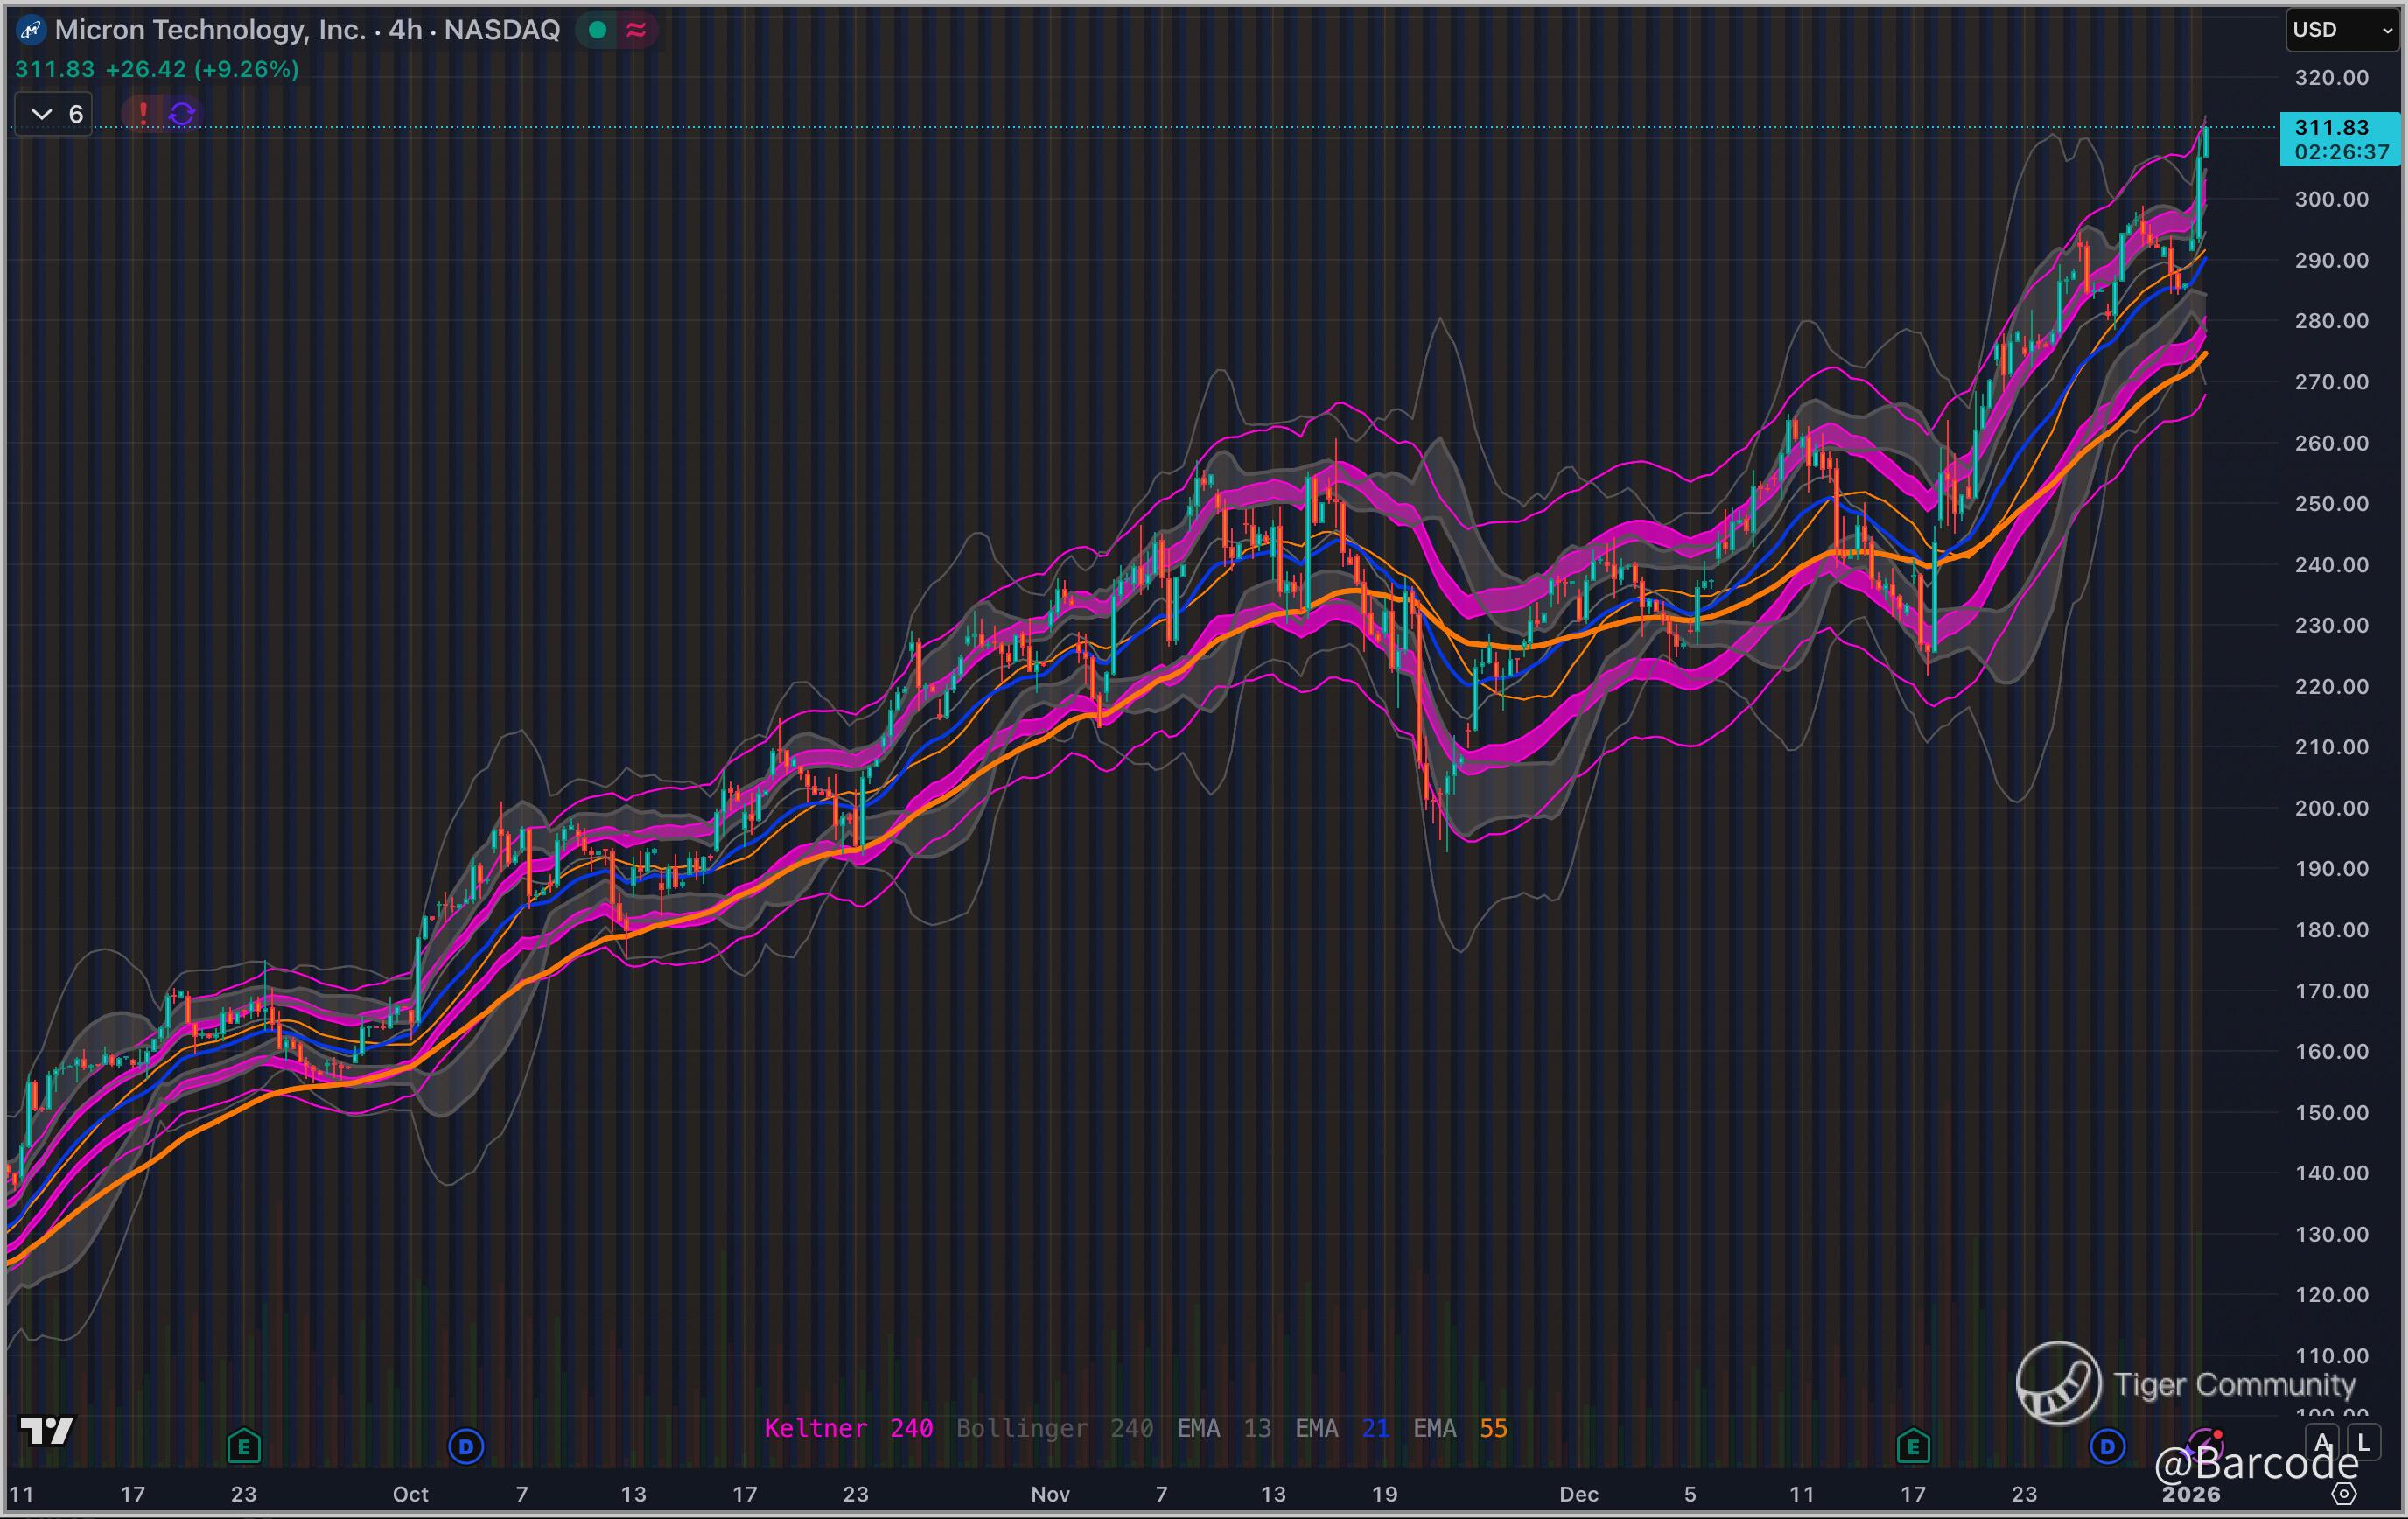Click the pink approximate-data warning icon
This screenshot has width=2408, height=1519.
tap(636, 30)
